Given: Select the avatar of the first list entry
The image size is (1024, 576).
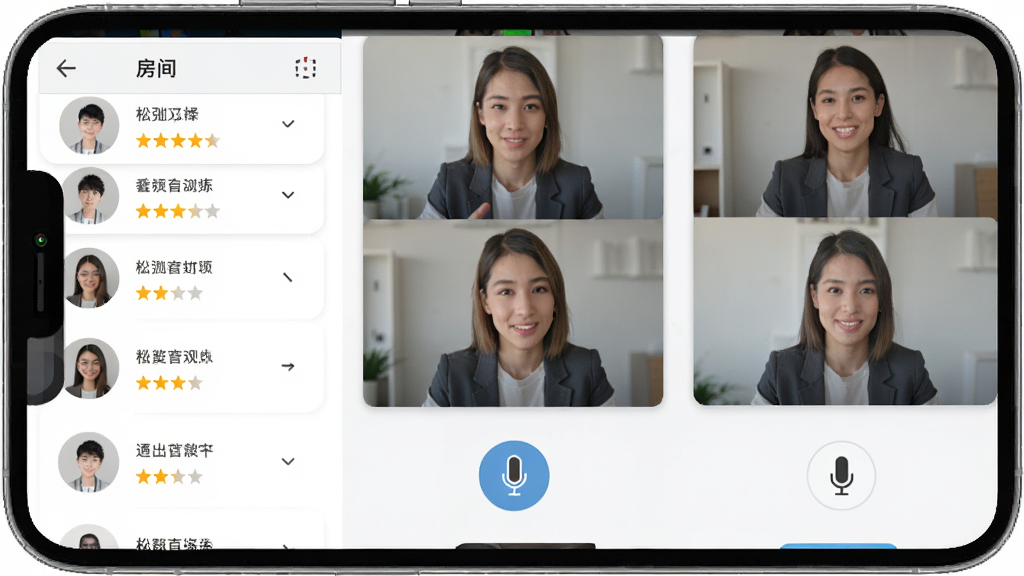Looking at the screenshot, I should click(89, 125).
